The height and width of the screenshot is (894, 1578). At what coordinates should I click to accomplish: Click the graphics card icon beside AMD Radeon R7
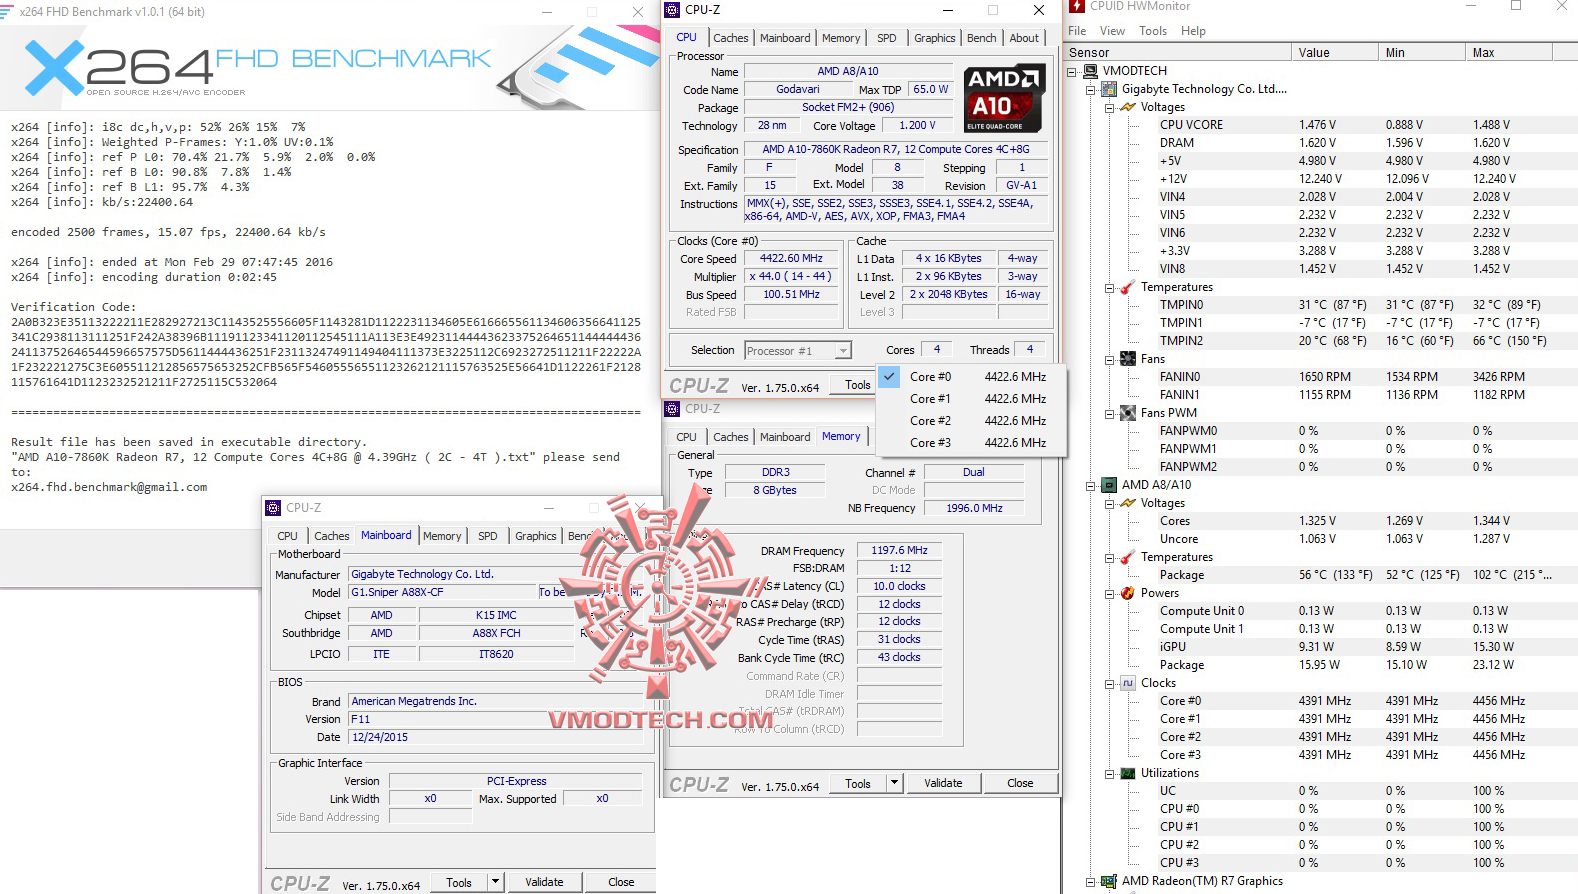1108,881
